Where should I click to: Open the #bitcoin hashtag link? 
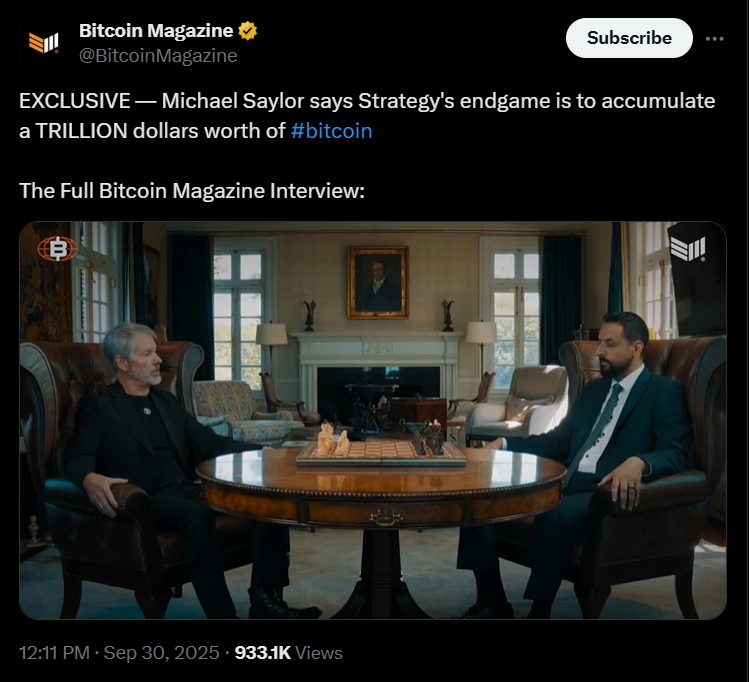331,131
